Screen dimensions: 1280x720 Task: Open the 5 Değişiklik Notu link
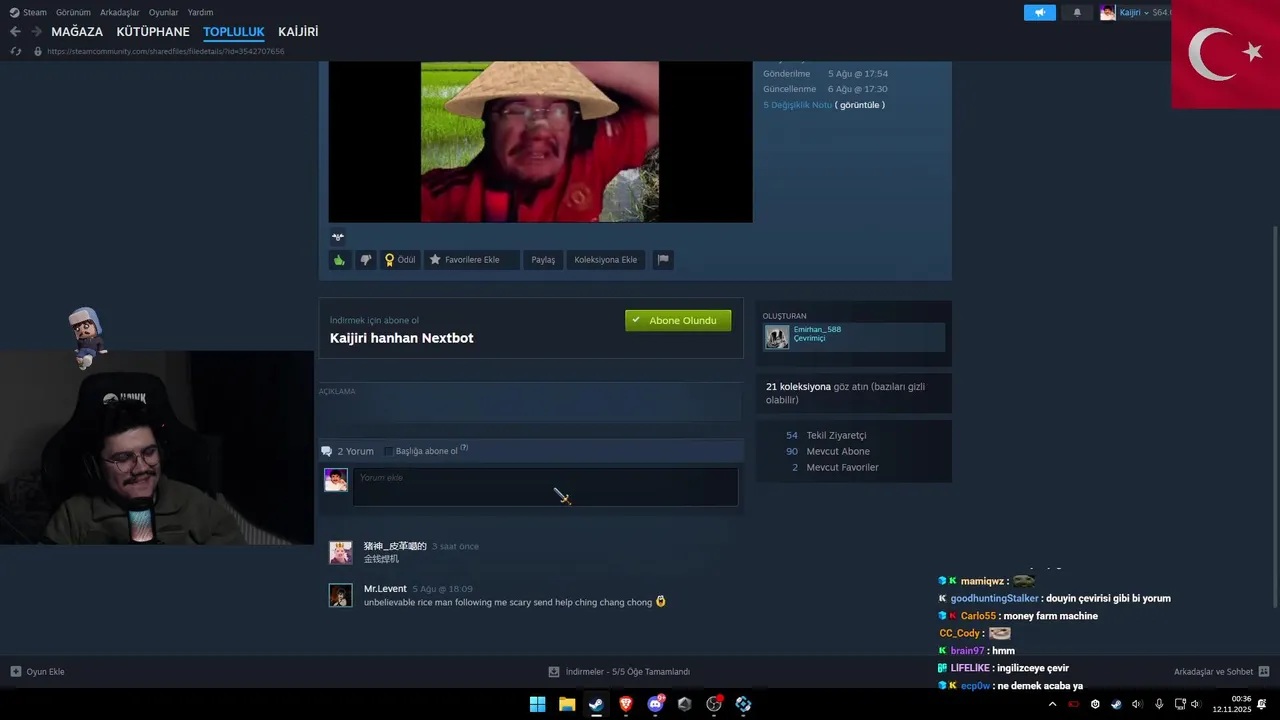pos(797,105)
